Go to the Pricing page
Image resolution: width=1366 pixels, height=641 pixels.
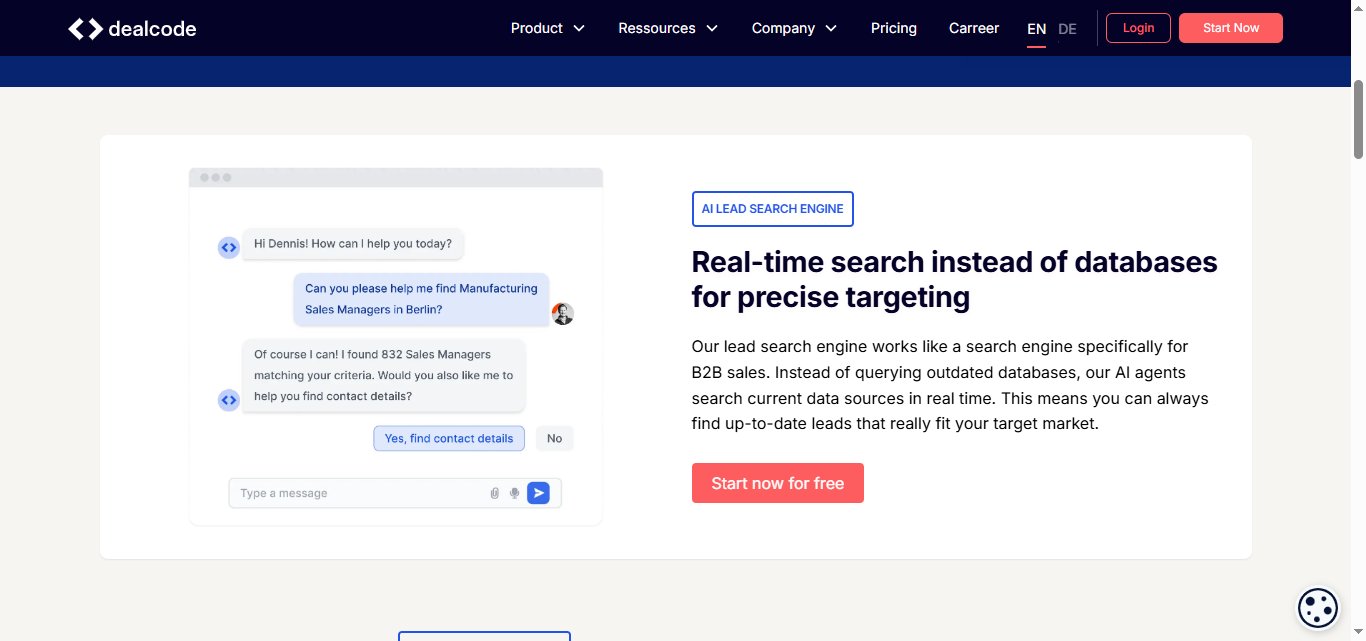pyautogui.click(x=893, y=28)
